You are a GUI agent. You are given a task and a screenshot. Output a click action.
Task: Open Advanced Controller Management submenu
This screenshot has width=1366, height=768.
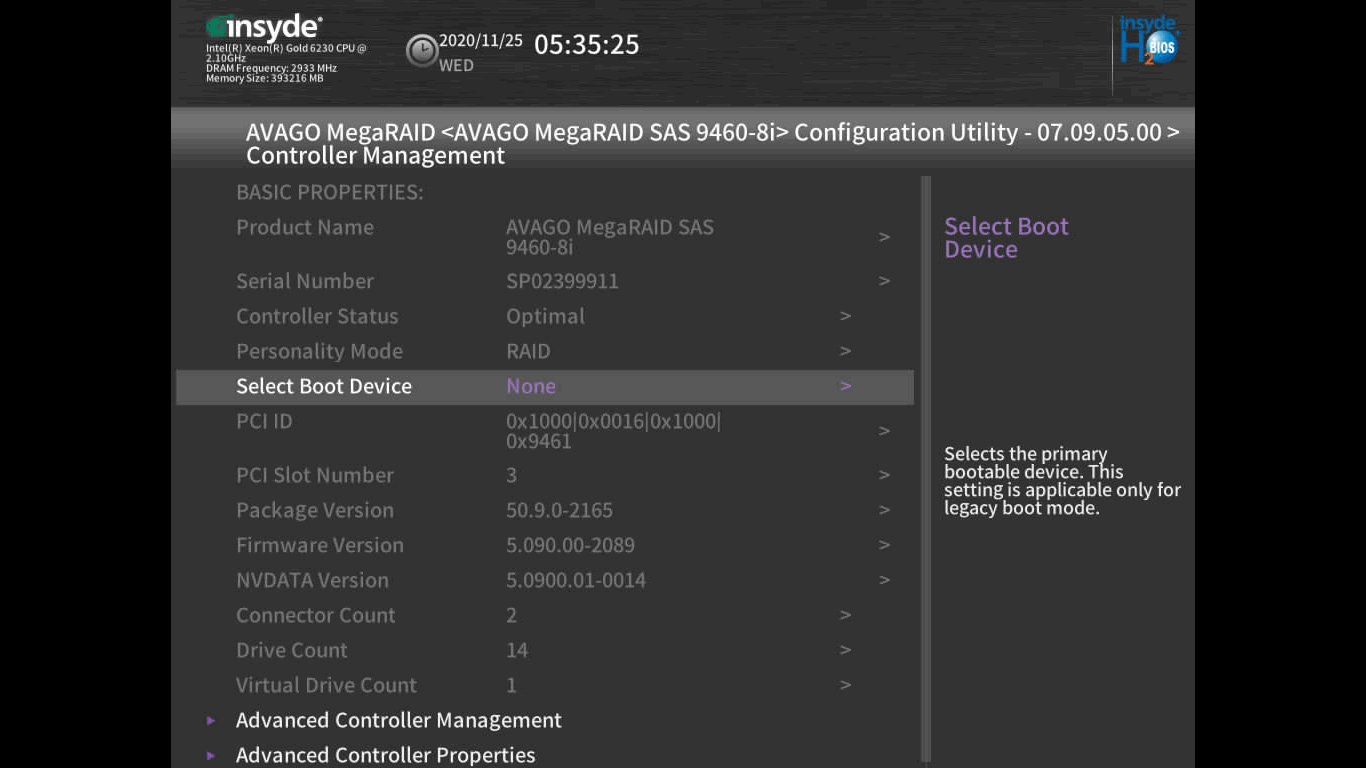[x=398, y=721]
